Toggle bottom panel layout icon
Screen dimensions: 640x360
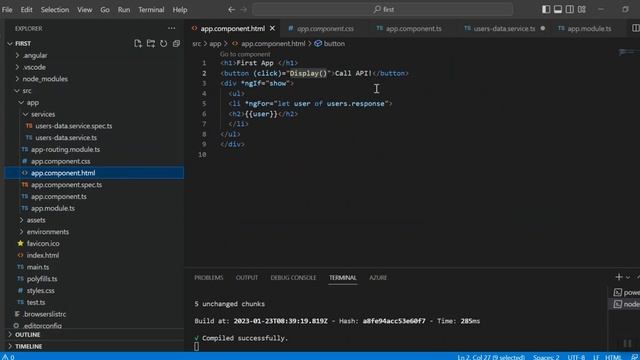pyautogui.click(x=558, y=9)
